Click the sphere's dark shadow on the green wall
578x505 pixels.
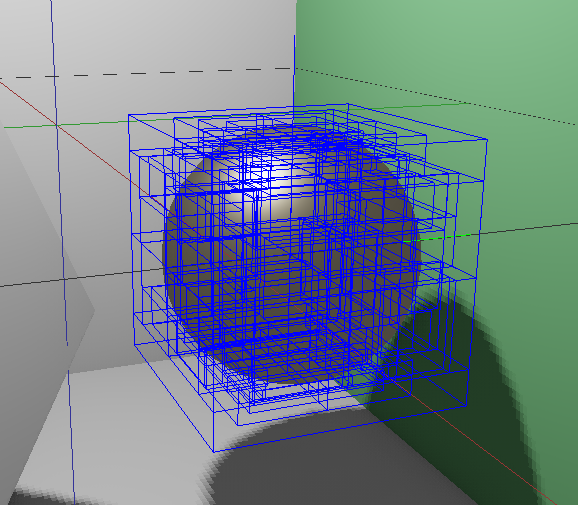point(461,354)
